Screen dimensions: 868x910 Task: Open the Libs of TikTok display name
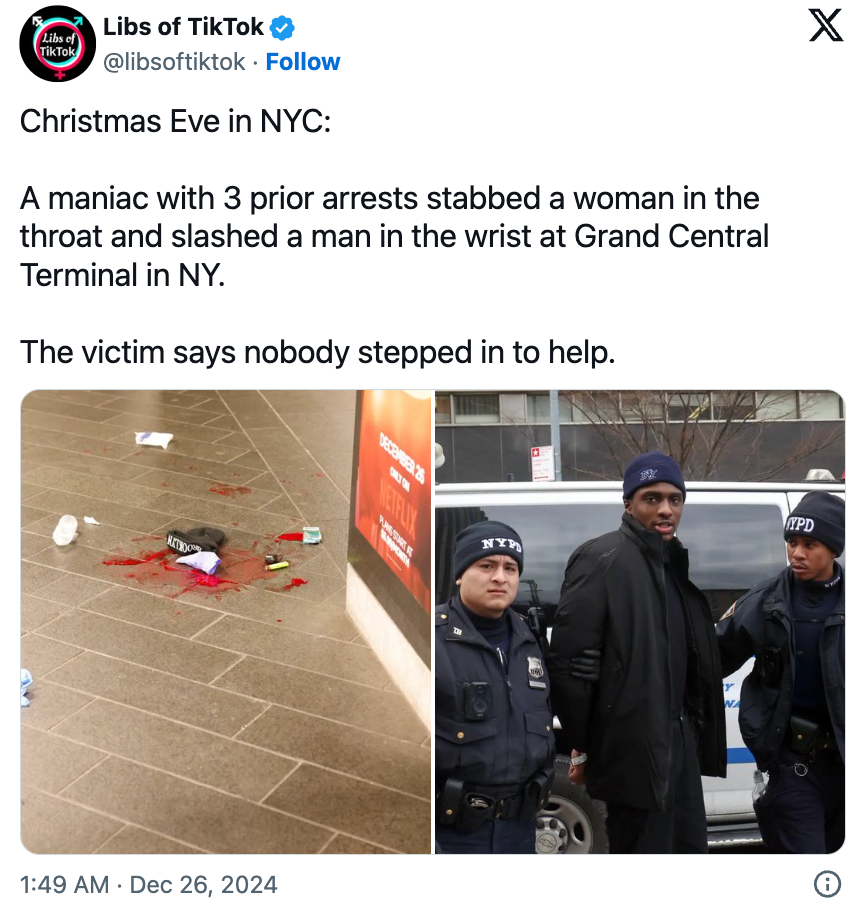pos(183,27)
